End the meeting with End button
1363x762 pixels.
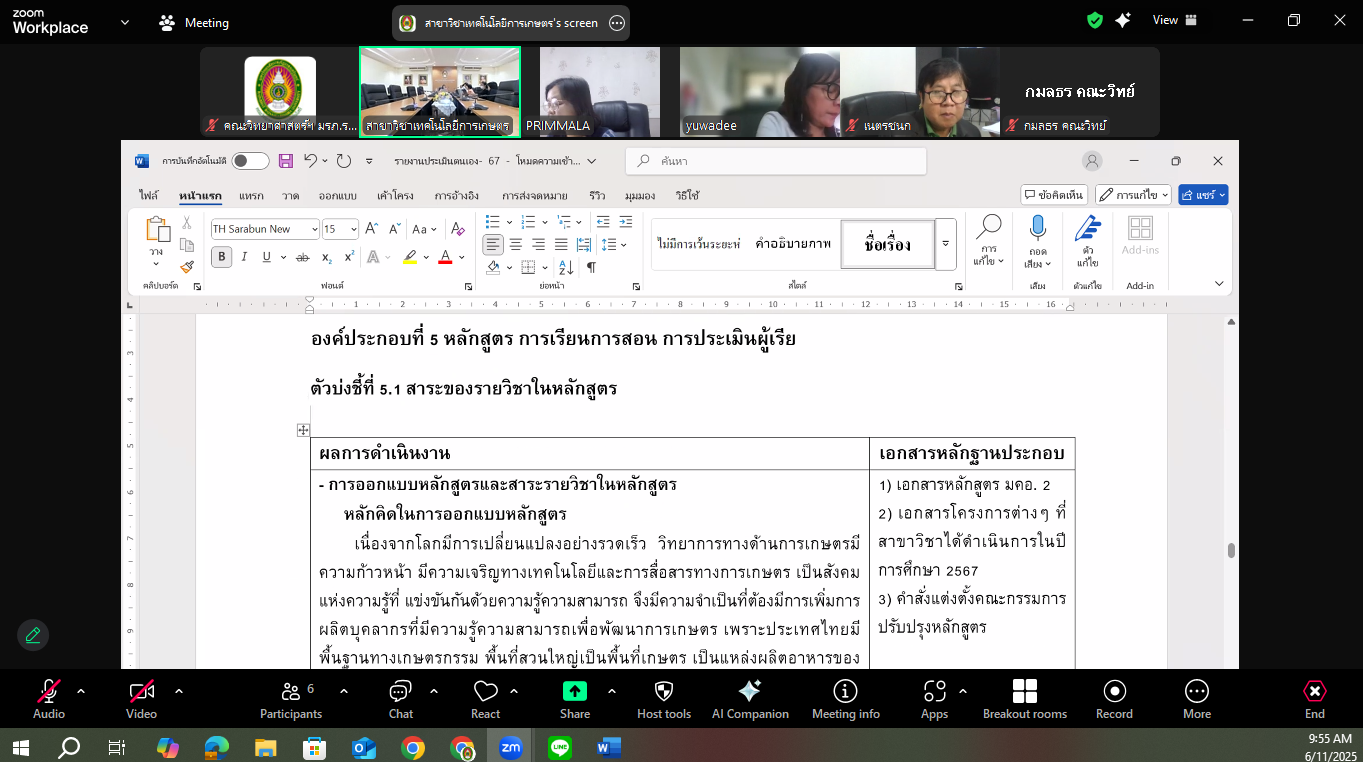pyautogui.click(x=1314, y=692)
